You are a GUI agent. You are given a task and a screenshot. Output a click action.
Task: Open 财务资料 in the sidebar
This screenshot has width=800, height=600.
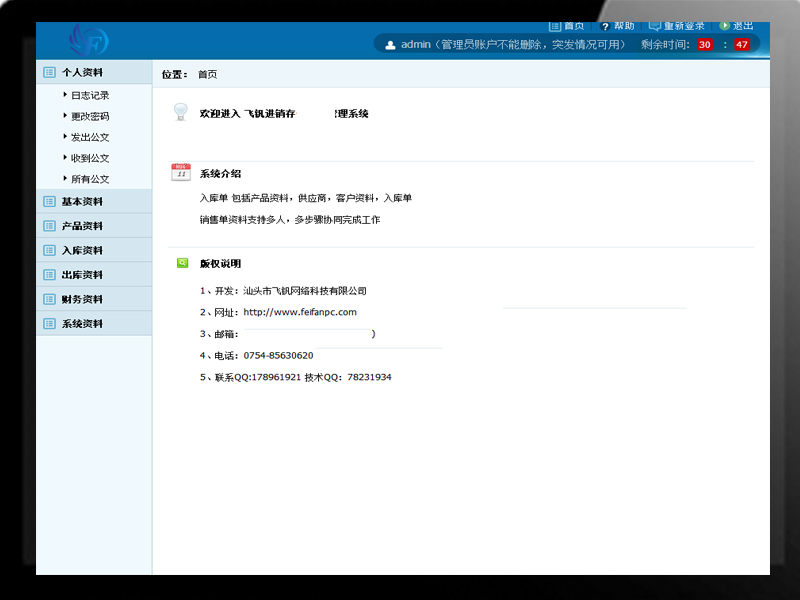(x=82, y=299)
